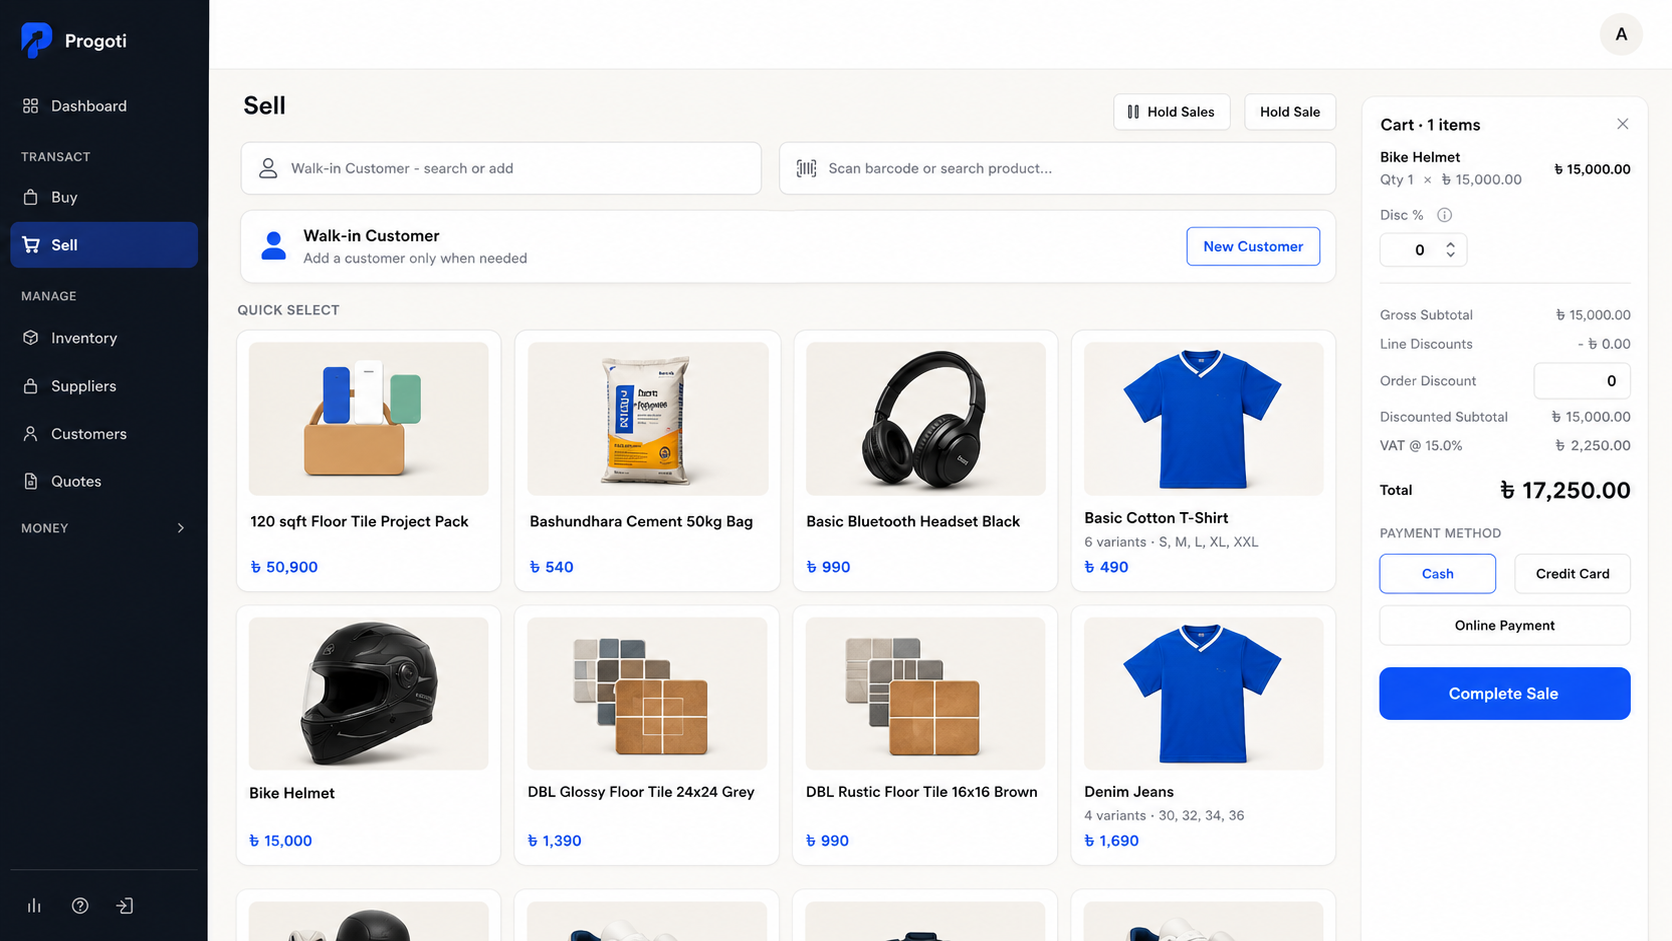Click the Suppliers icon in sidebar

click(31, 386)
